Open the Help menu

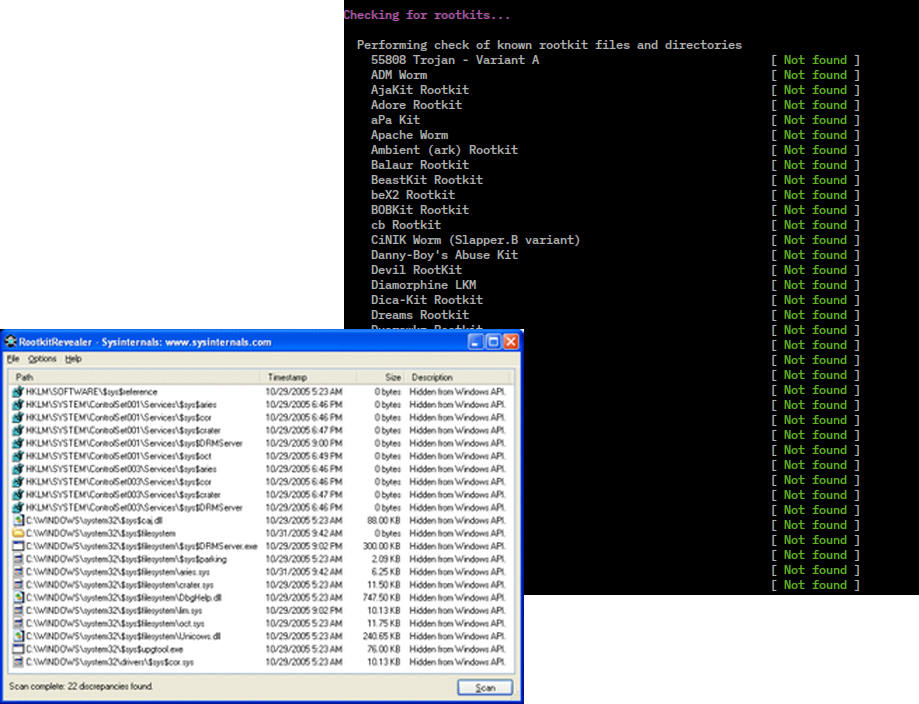pyautogui.click(x=73, y=359)
